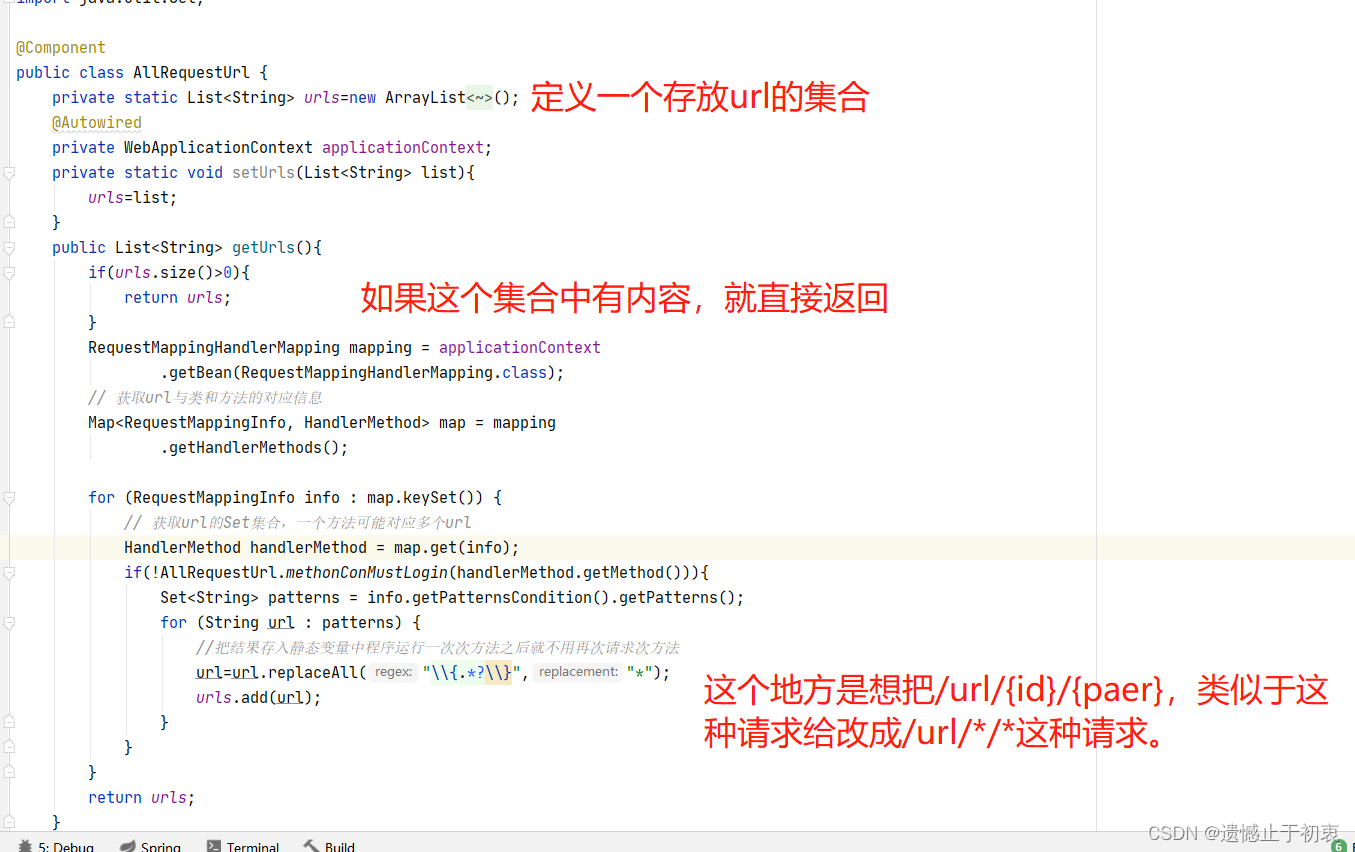Click handlerMethod variable declaration
1355x852 pixels.
click(309, 548)
